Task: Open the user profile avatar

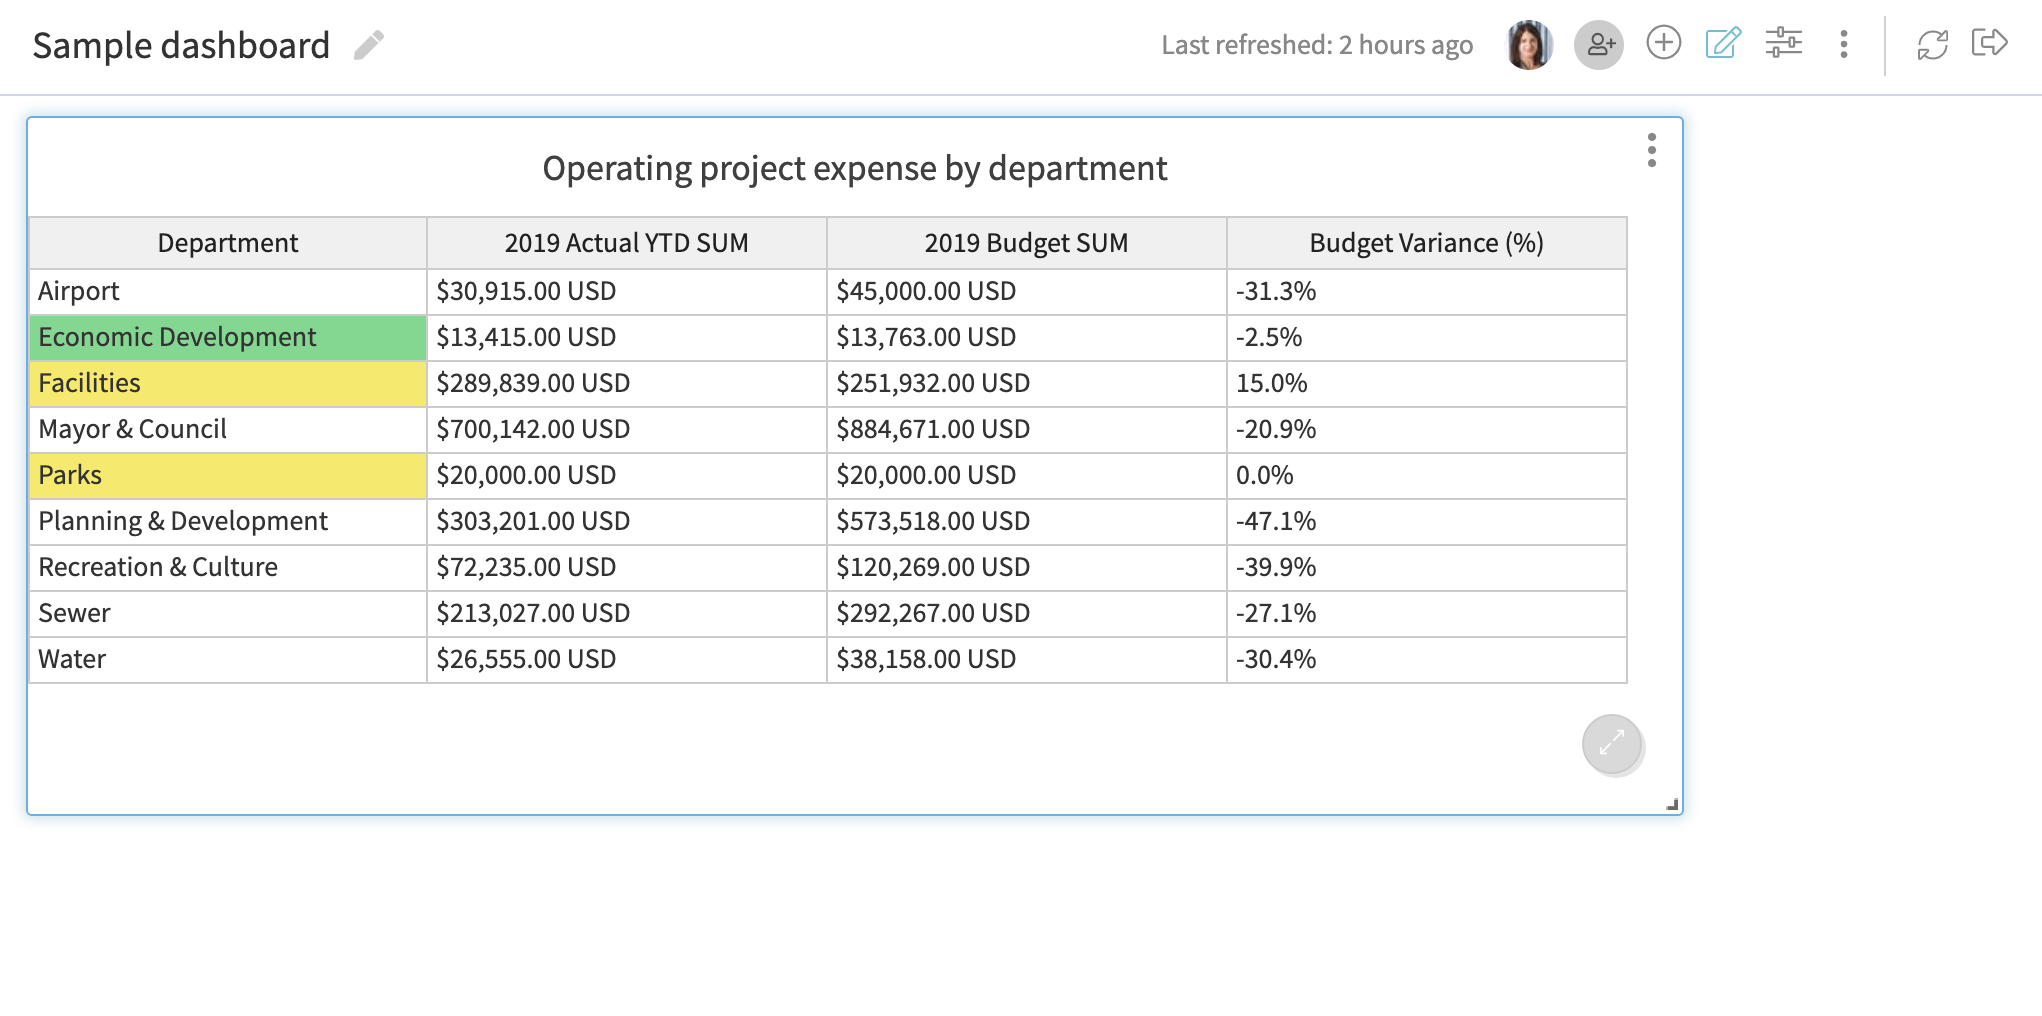Action: pyautogui.click(x=1529, y=45)
